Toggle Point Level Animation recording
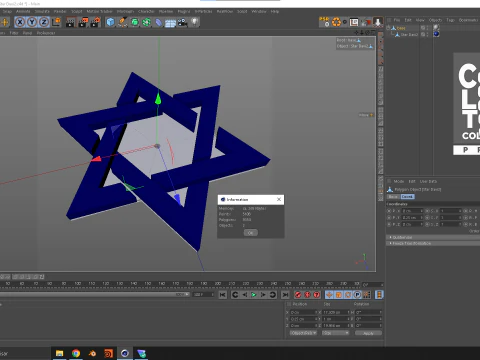This screenshot has height=360, width=480. [367, 295]
